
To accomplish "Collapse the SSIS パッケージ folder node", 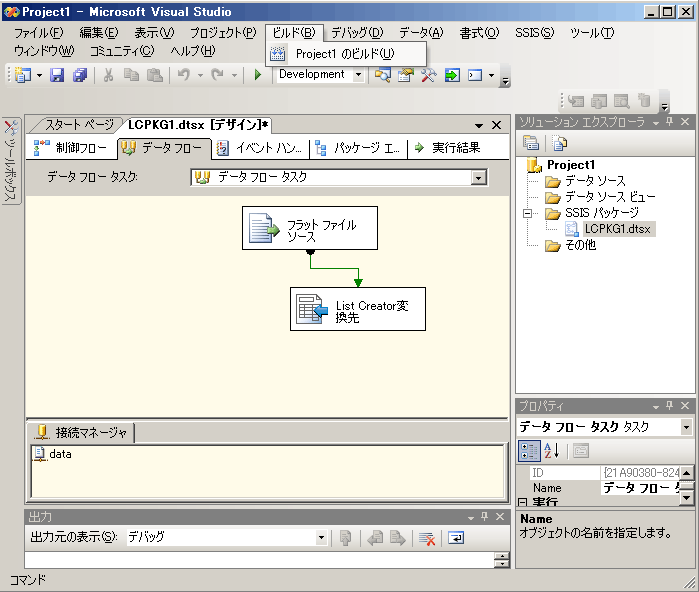I will pyautogui.click(x=527, y=214).
